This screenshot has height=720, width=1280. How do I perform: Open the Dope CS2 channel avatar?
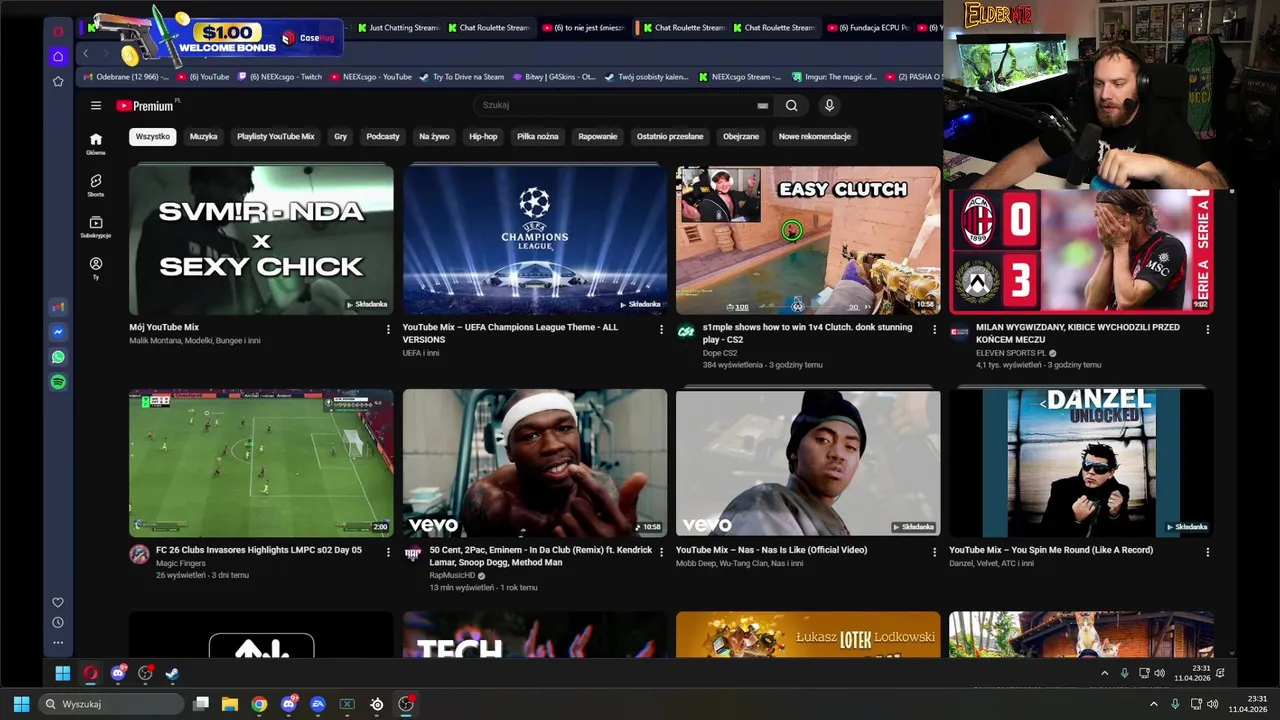click(686, 332)
